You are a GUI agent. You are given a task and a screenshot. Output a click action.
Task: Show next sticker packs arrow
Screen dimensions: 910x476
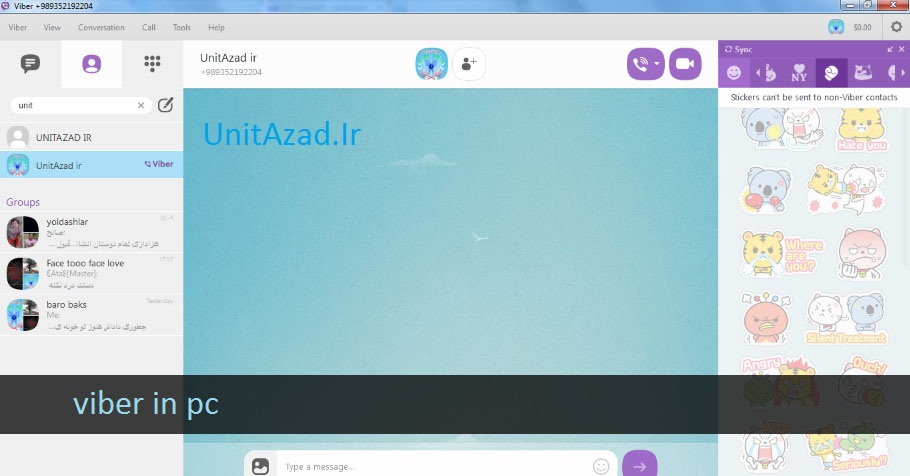coord(903,73)
